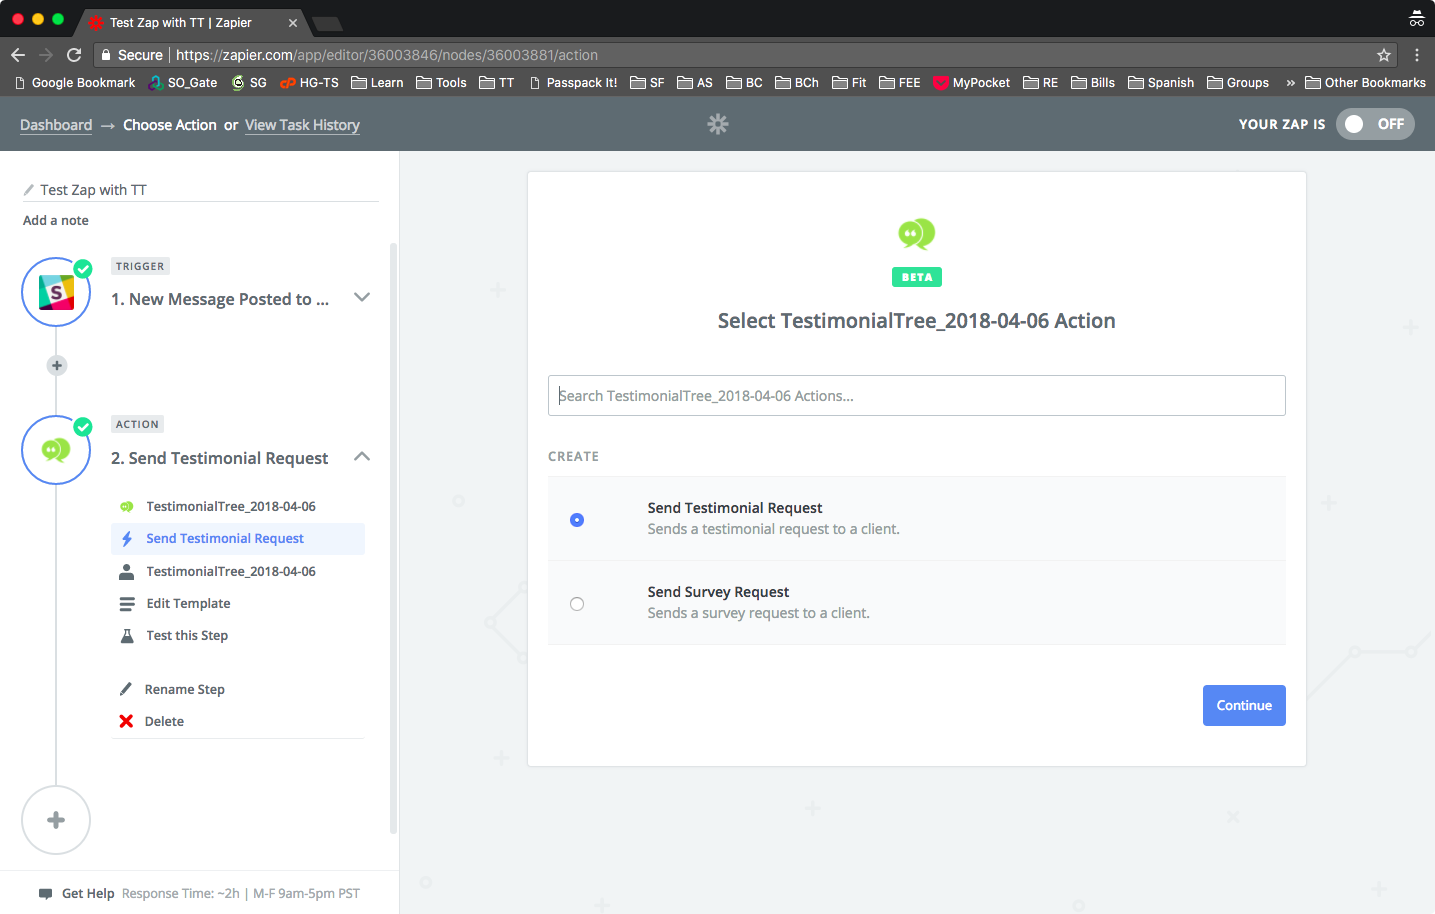
Task: Open Send Testimonial Request substep
Action: 238,539
